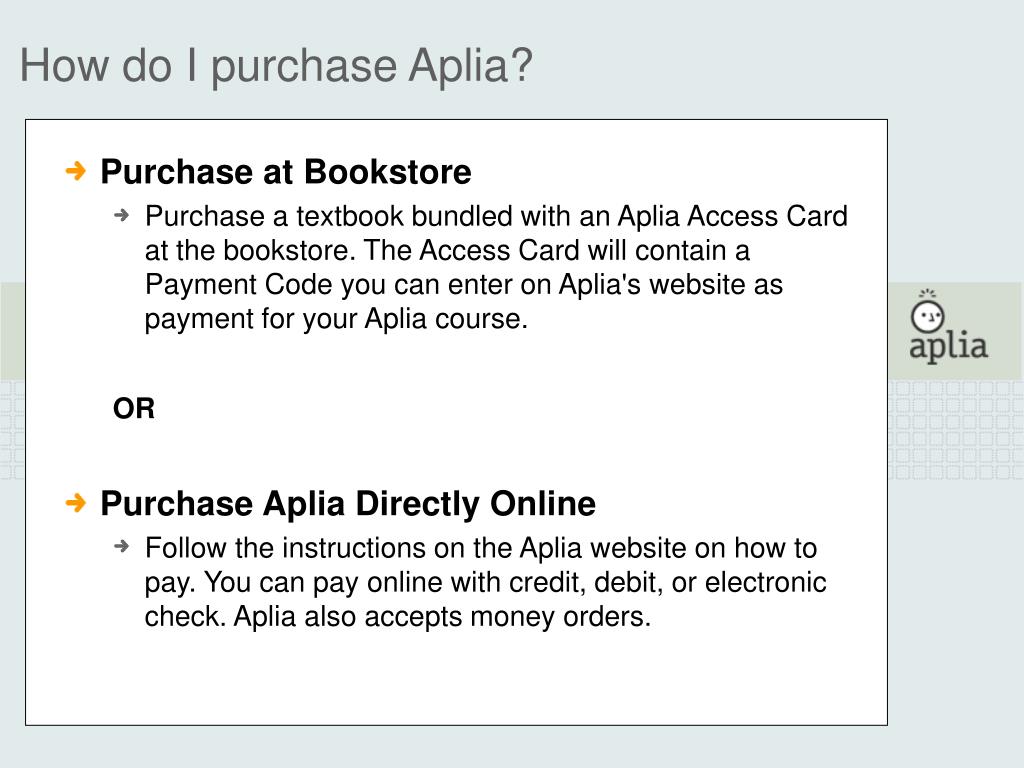This screenshot has width=1024, height=768.
Task: Select the 'Purchase at Bookstore' heading
Action: (285, 172)
